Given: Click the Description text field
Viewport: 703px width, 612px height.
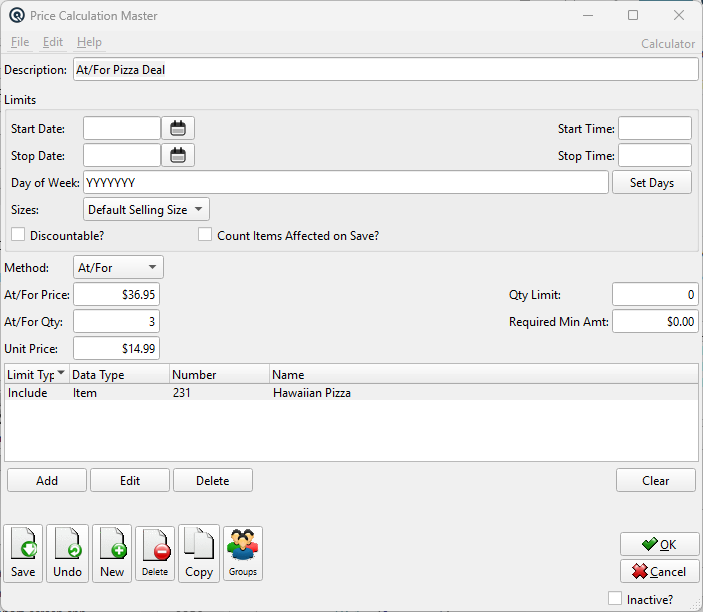Looking at the screenshot, I should pos(386,69).
